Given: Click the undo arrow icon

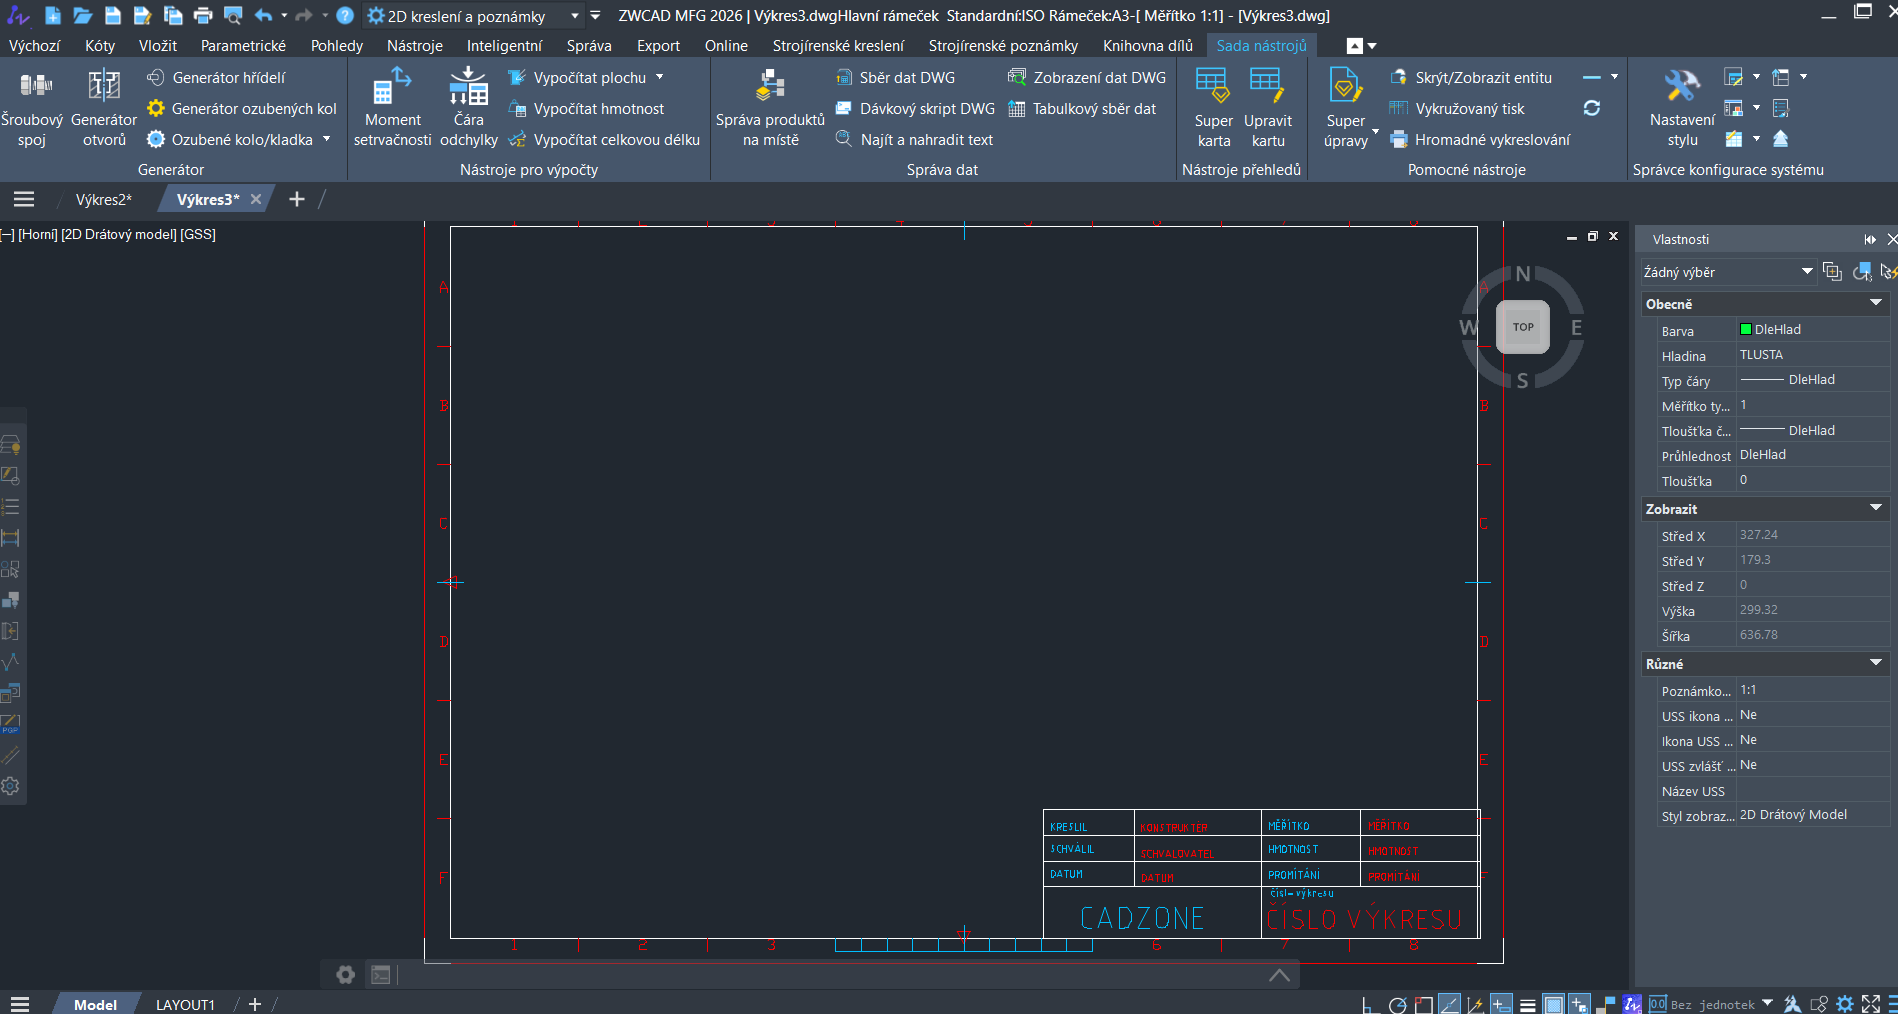Looking at the screenshot, I should coord(263,15).
